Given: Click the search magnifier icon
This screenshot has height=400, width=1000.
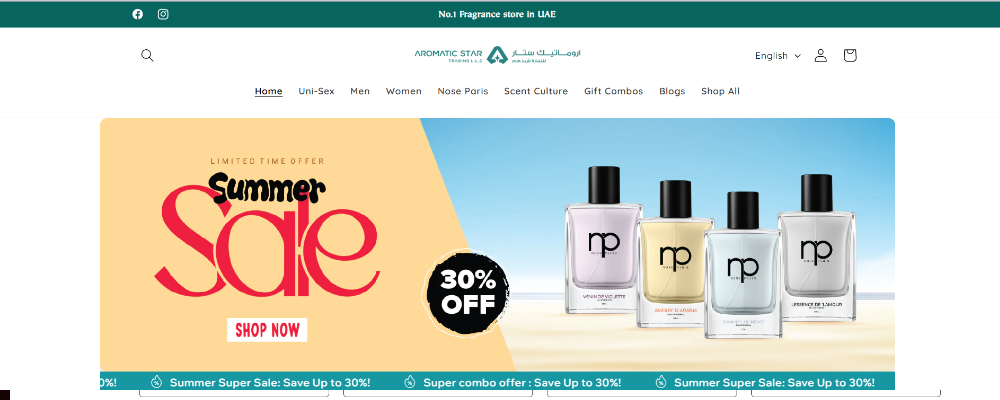Looking at the screenshot, I should (x=147, y=55).
